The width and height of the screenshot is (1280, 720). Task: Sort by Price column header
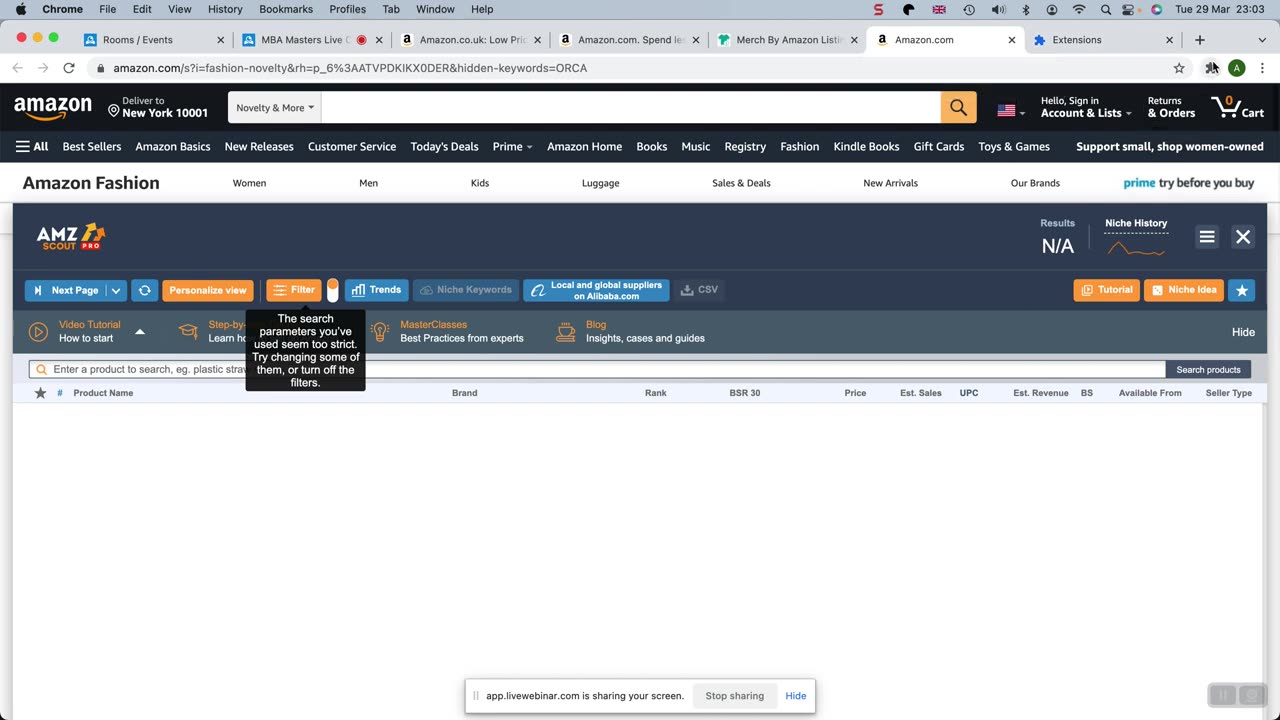click(855, 393)
